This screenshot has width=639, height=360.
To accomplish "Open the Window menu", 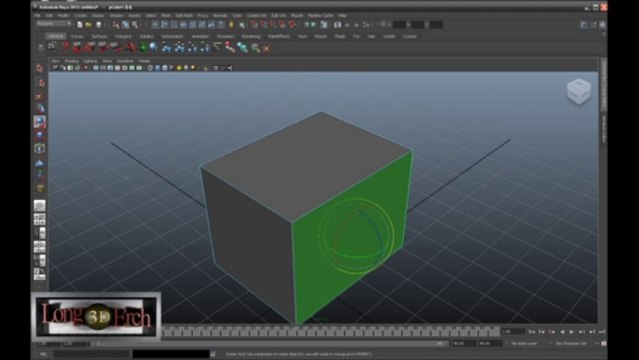I will pos(116,15).
